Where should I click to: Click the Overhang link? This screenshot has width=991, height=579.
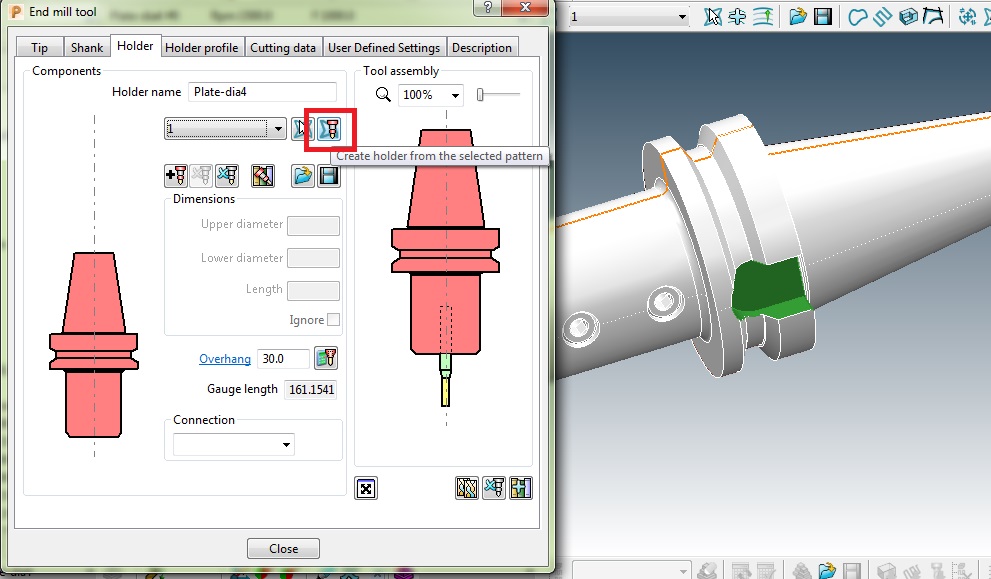[x=225, y=358]
